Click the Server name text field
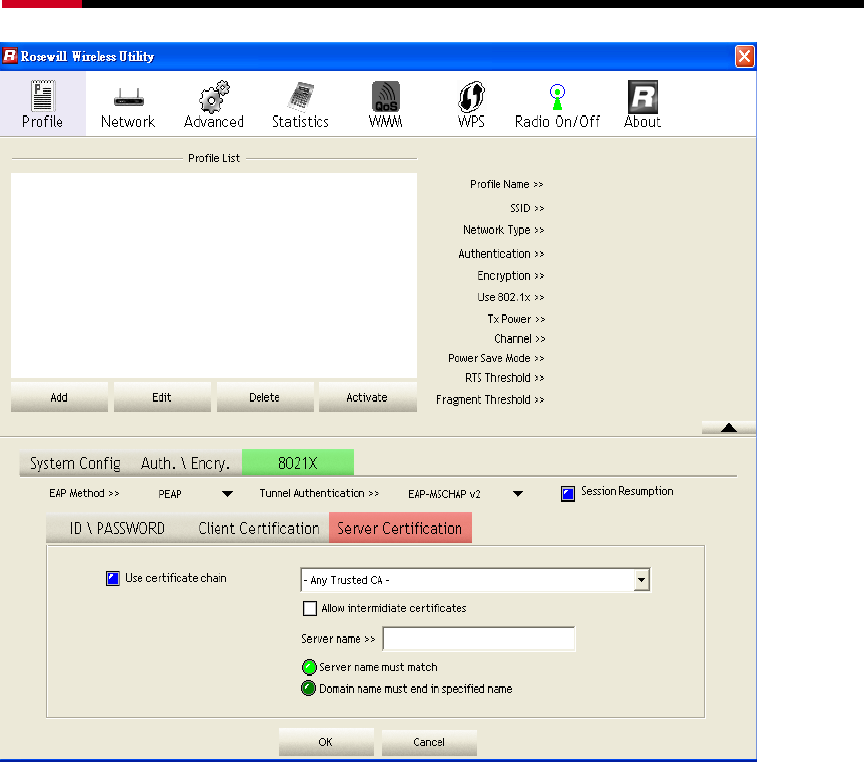 (x=478, y=639)
